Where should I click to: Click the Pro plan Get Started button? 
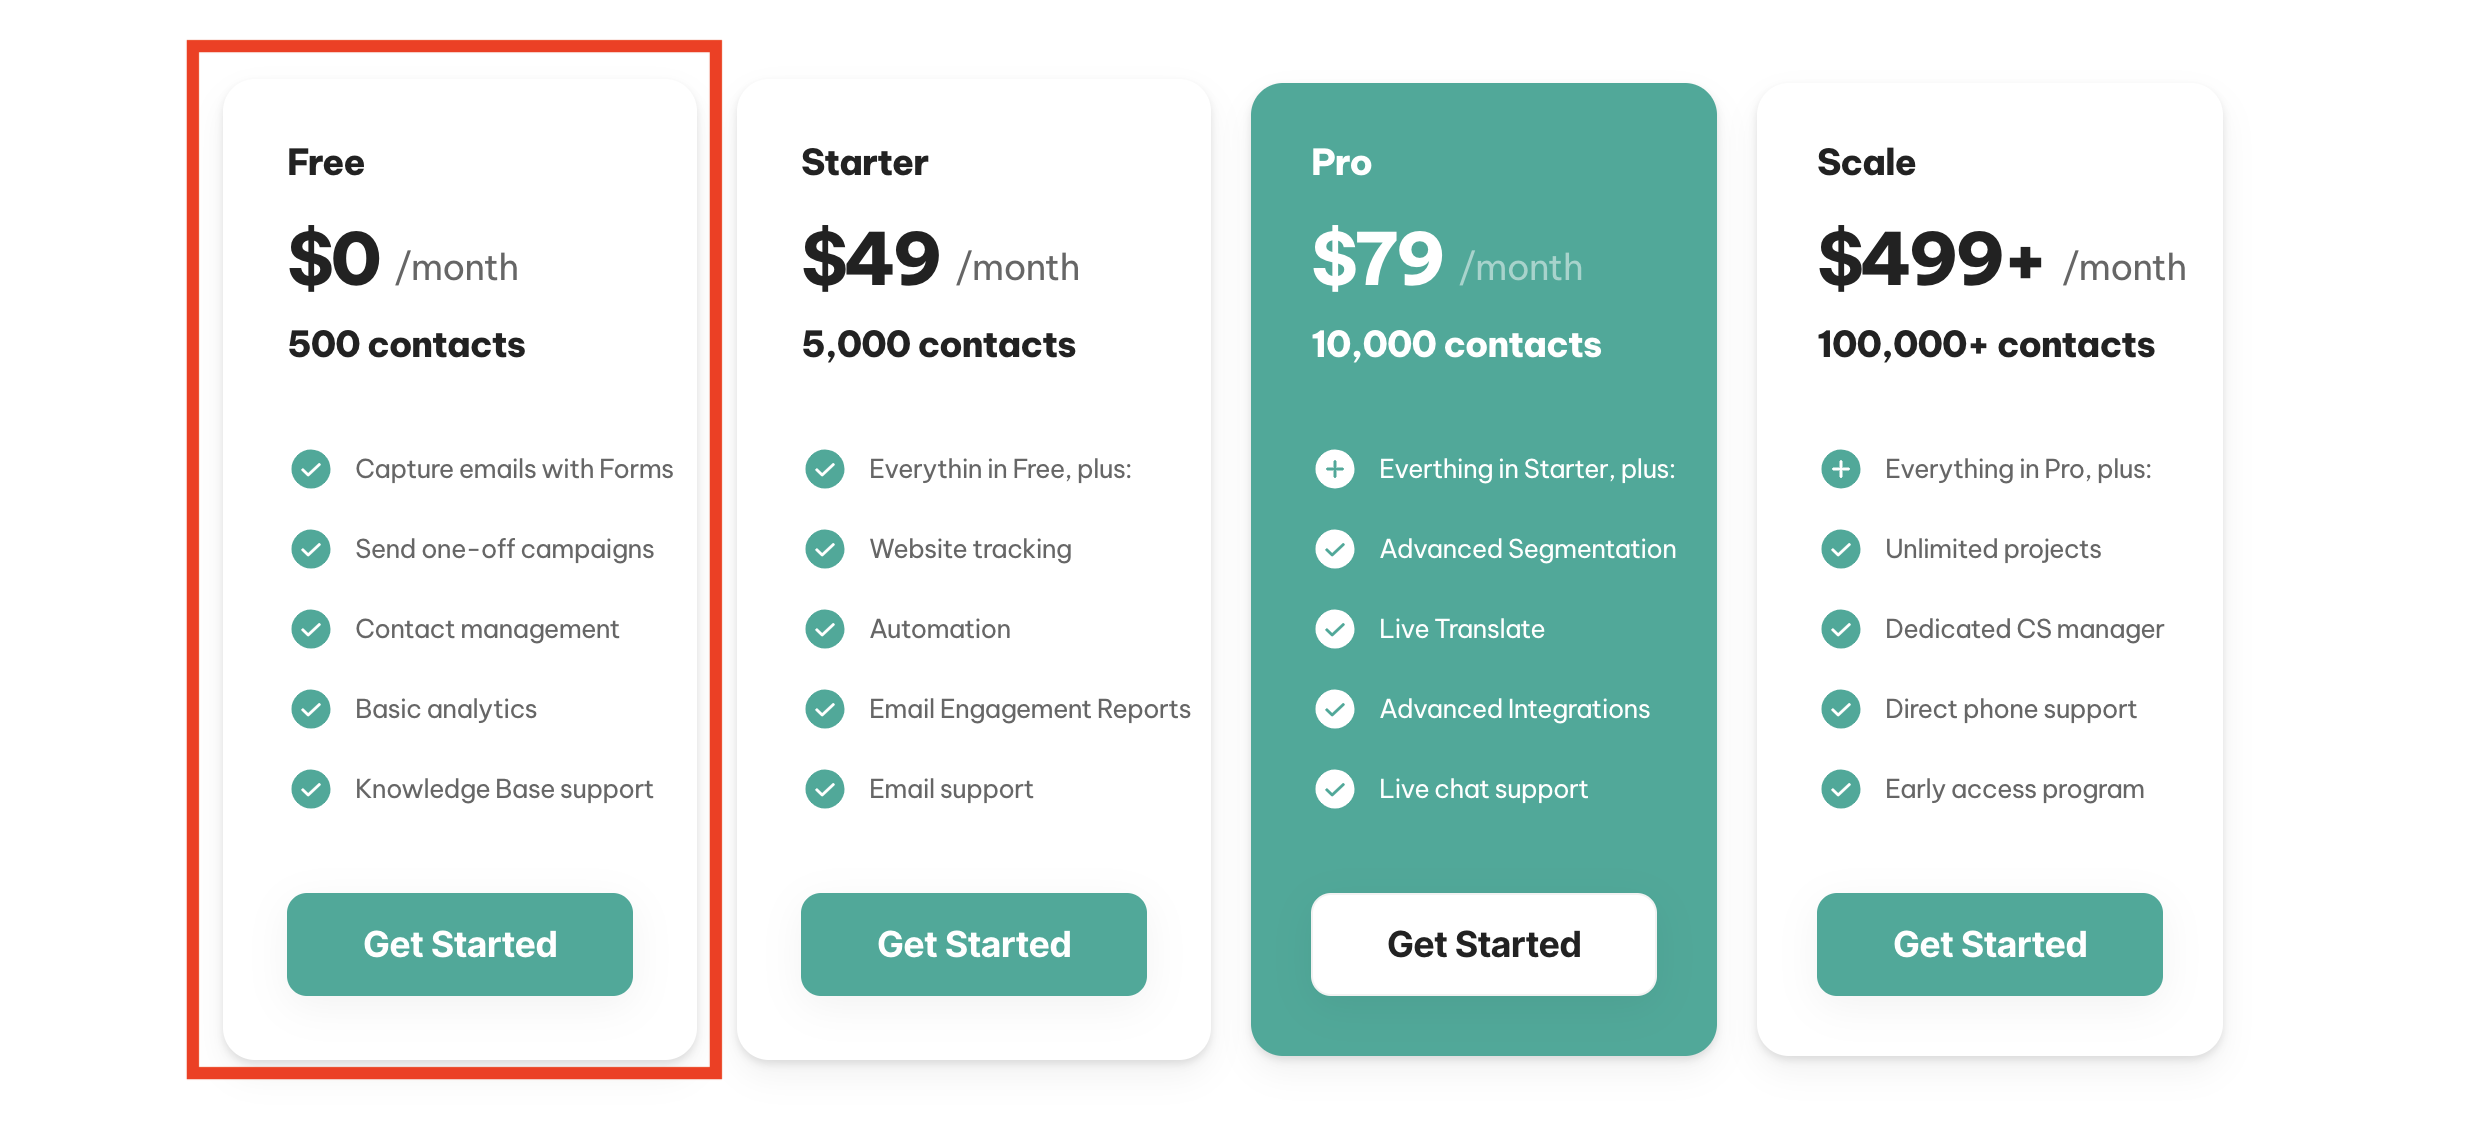tap(1483, 944)
